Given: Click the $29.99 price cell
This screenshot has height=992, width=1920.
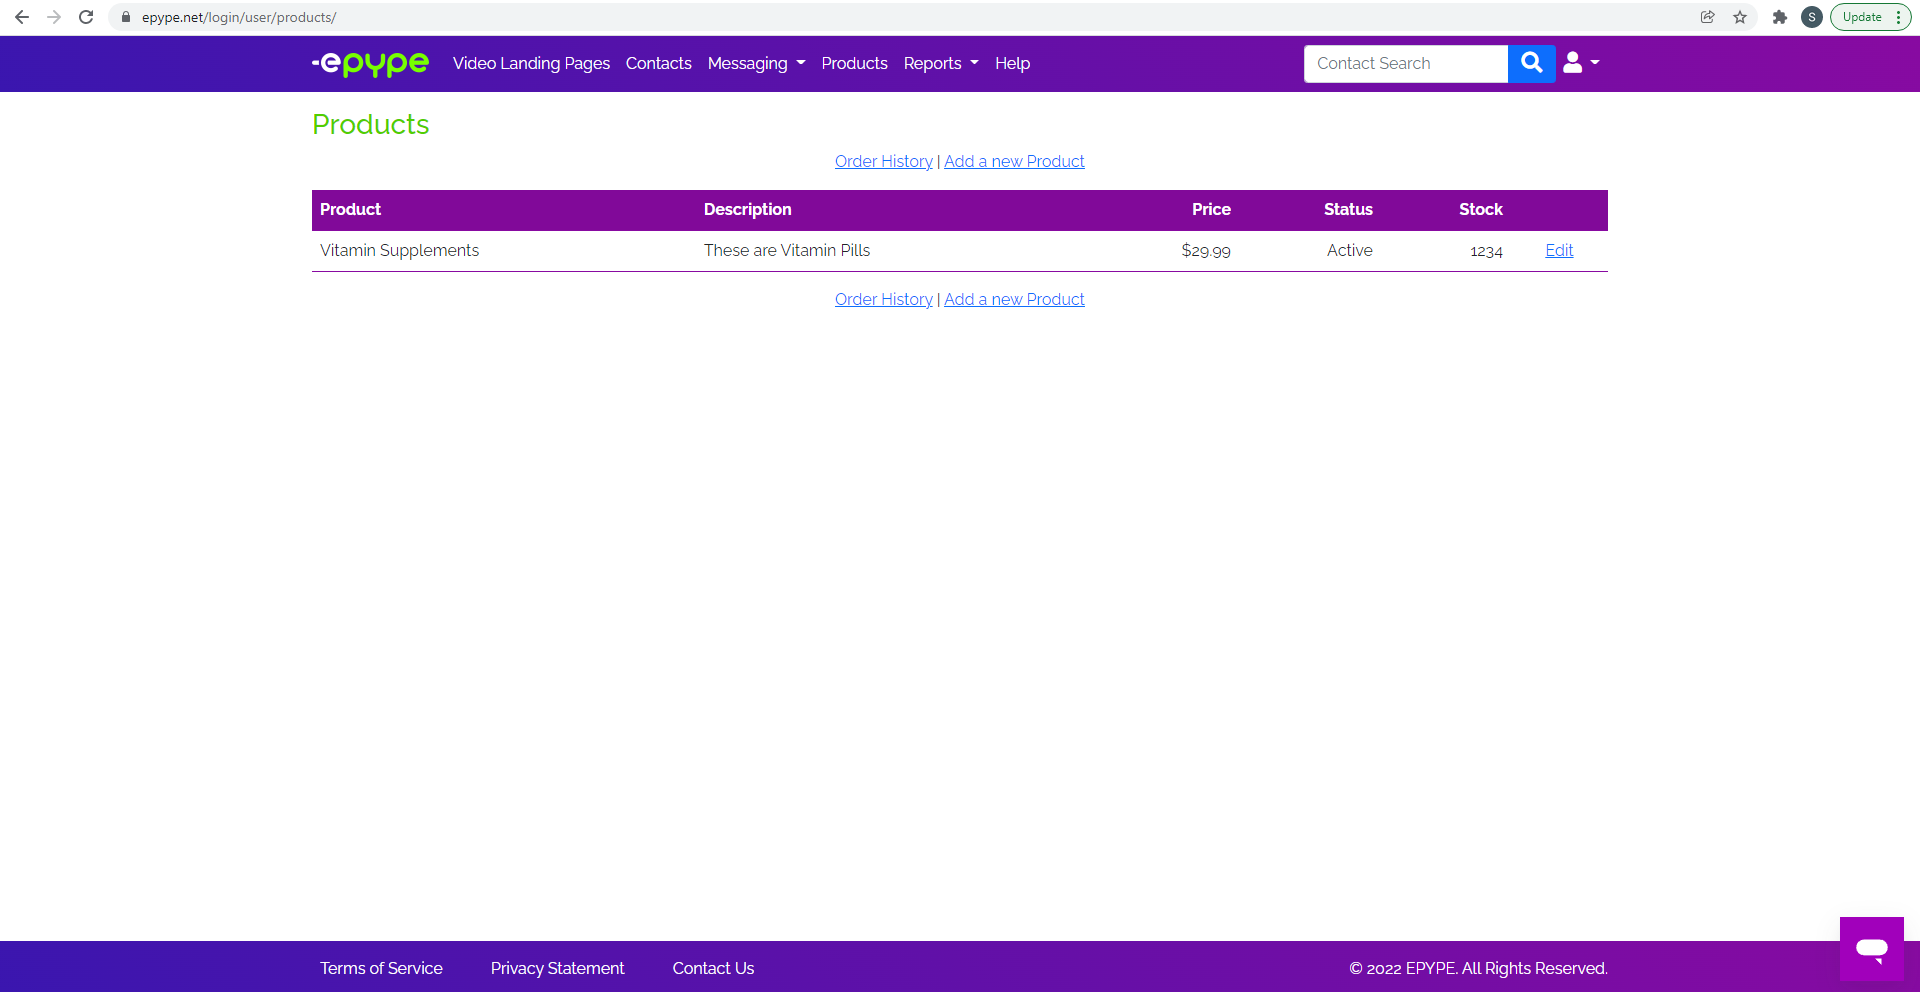Looking at the screenshot, I should [x=1206, y=250].
